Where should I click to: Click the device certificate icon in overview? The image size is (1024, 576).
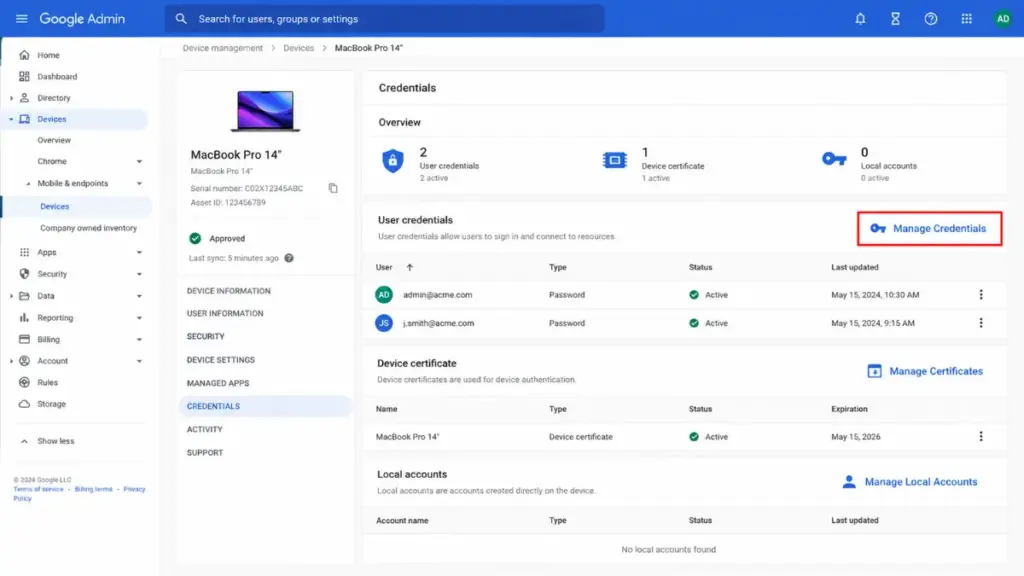615,160
